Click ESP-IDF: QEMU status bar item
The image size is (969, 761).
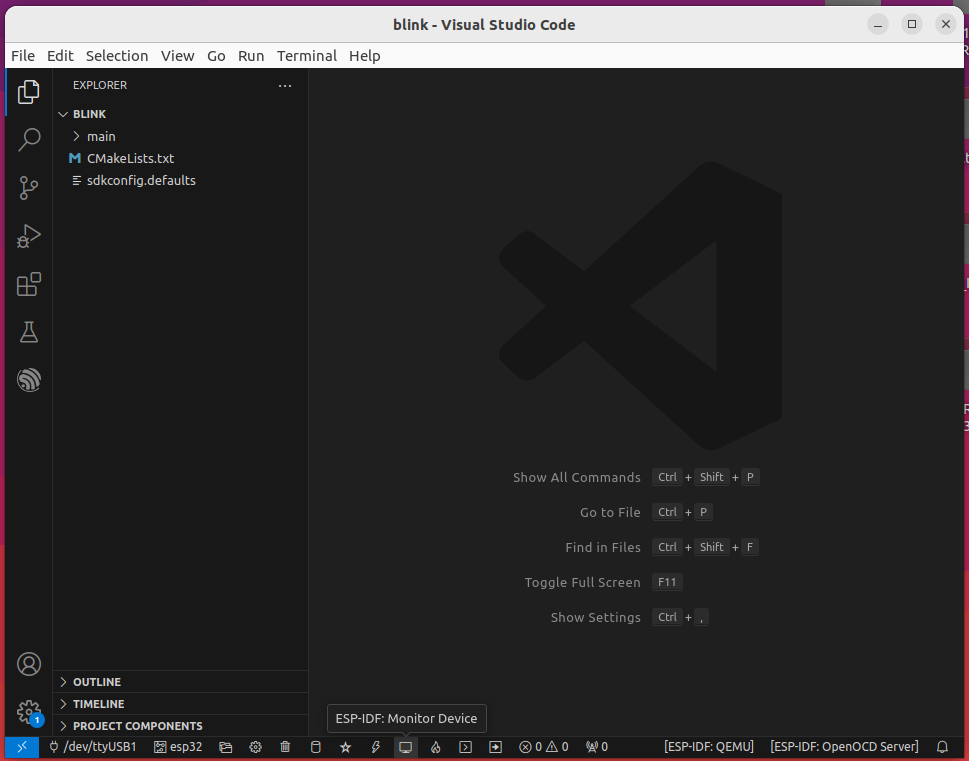[x=709, y=747]
